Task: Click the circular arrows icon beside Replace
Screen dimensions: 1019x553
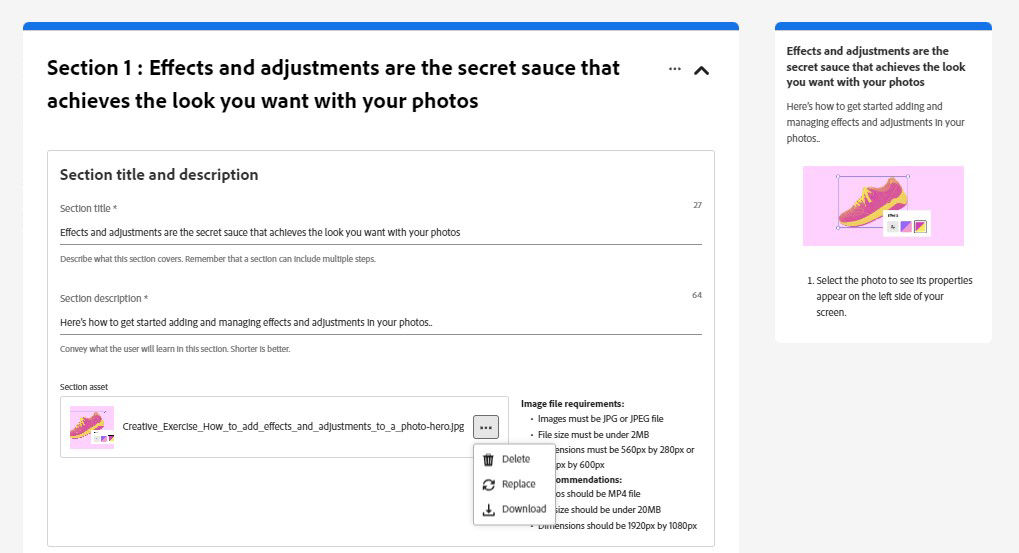Action: point(488,485)
